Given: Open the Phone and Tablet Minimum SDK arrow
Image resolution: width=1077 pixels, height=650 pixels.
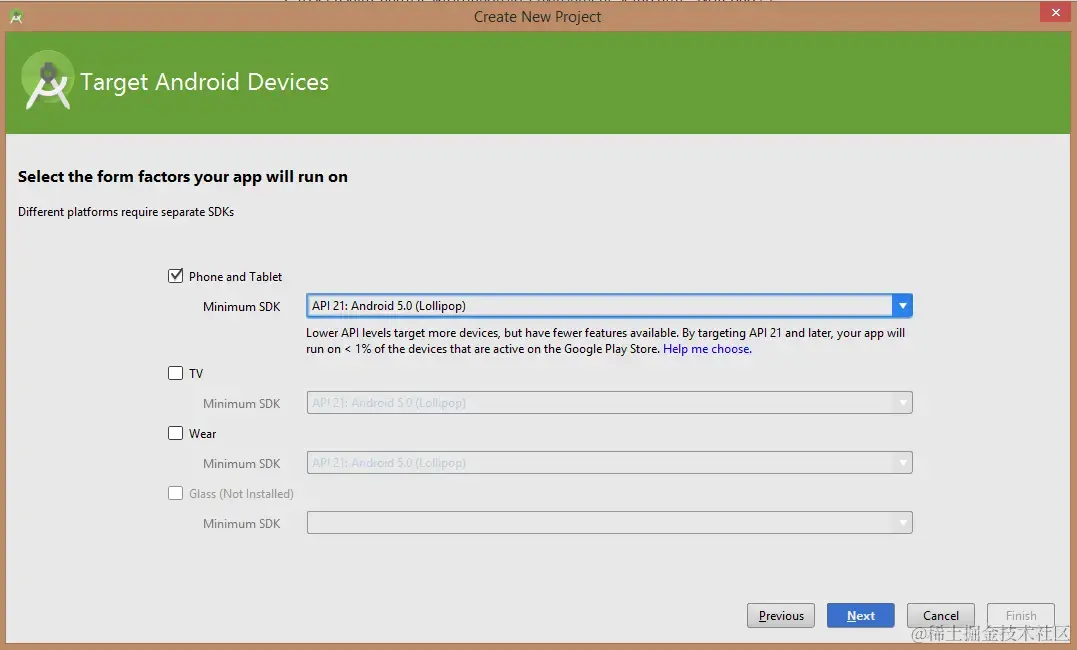Looking at the screenshot, I should (903, 306).
